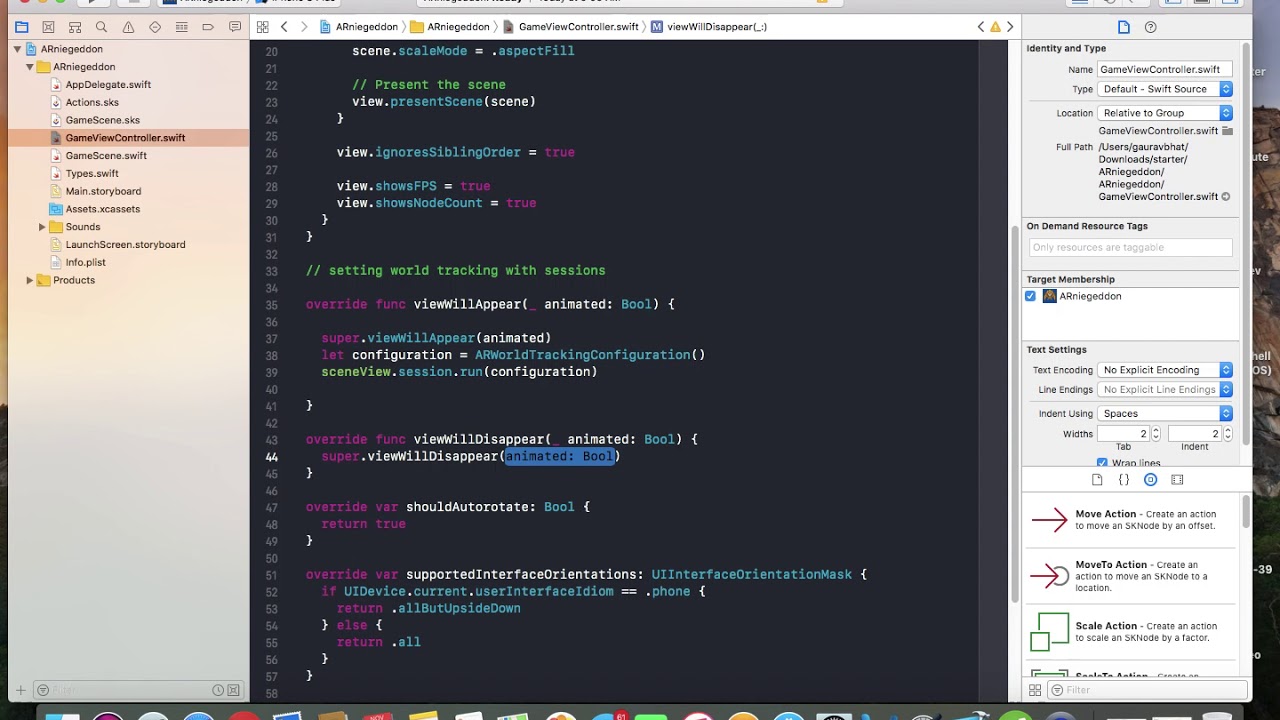Show the Issue navigator warning icon
This screenshot has width=1280, height=720.
point(128,27)
